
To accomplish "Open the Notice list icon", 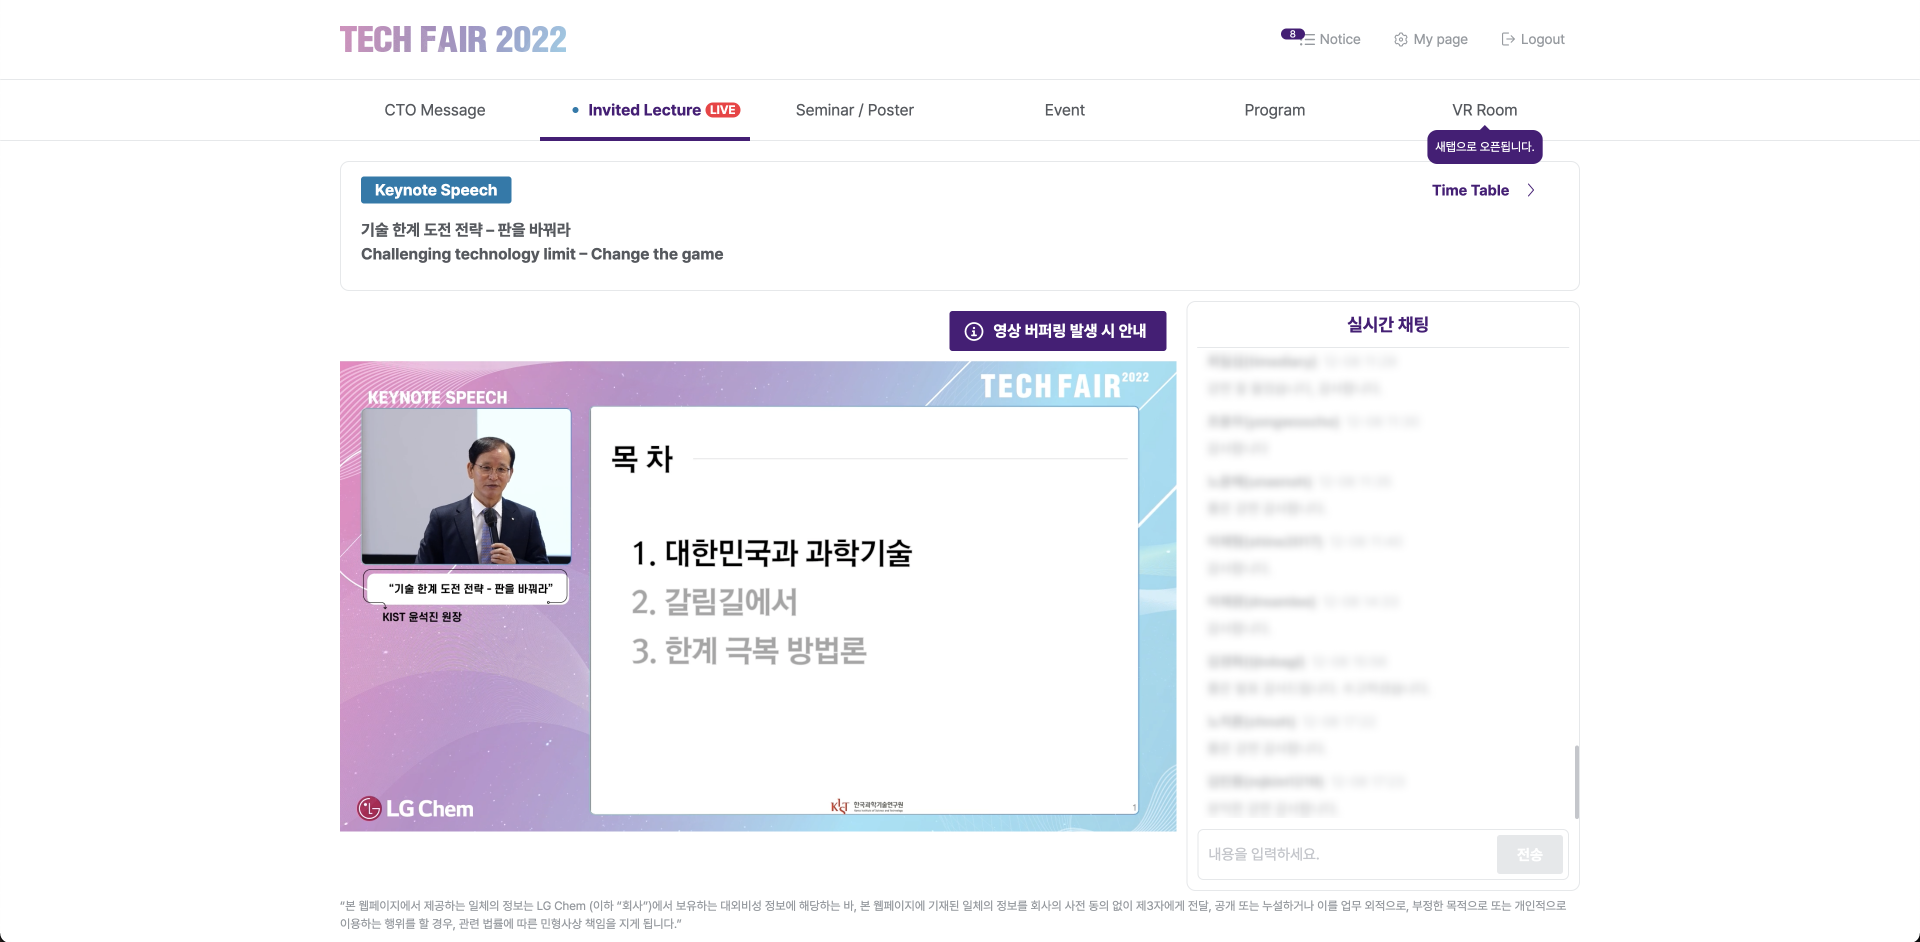I will click(x=1308, y=40).
